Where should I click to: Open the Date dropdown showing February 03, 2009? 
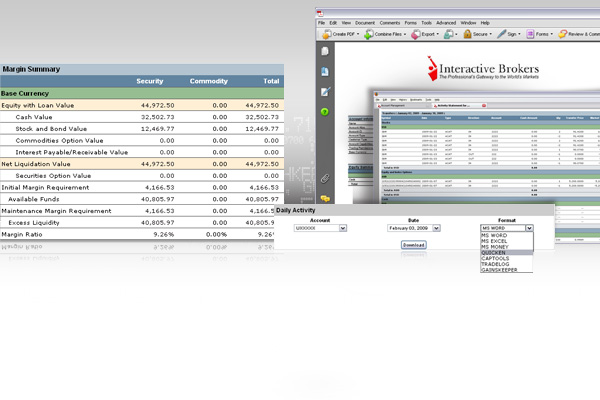pyautogui.click(x=414, y=228)
